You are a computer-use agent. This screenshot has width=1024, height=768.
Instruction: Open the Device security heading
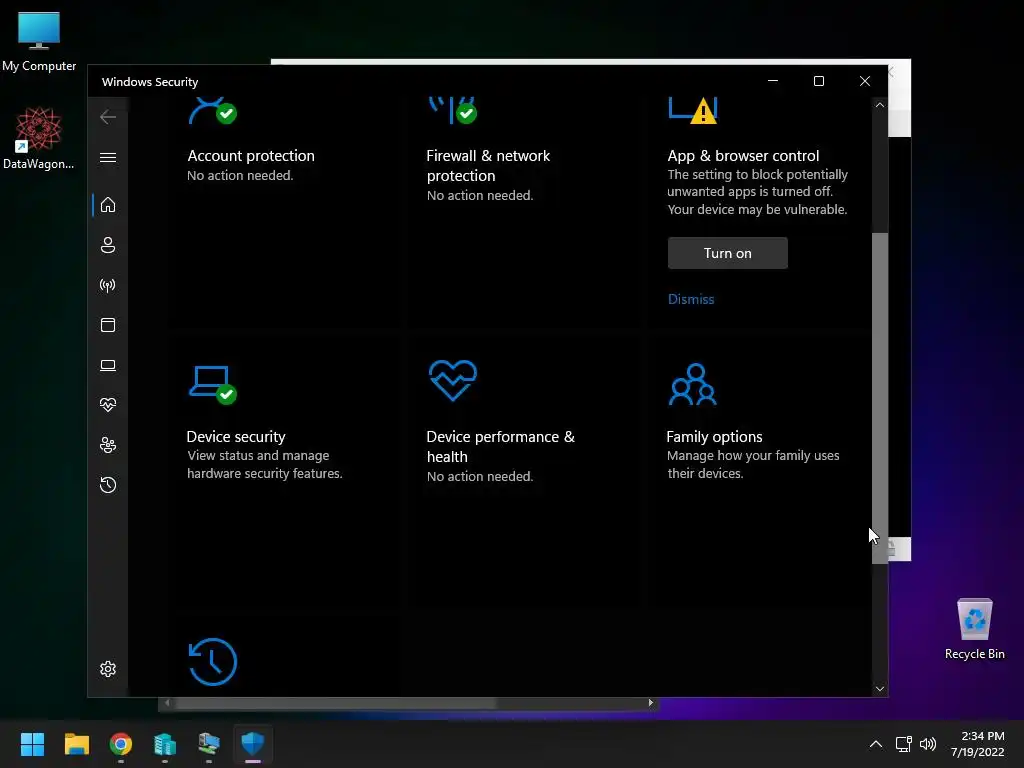[x=236, y=437]
